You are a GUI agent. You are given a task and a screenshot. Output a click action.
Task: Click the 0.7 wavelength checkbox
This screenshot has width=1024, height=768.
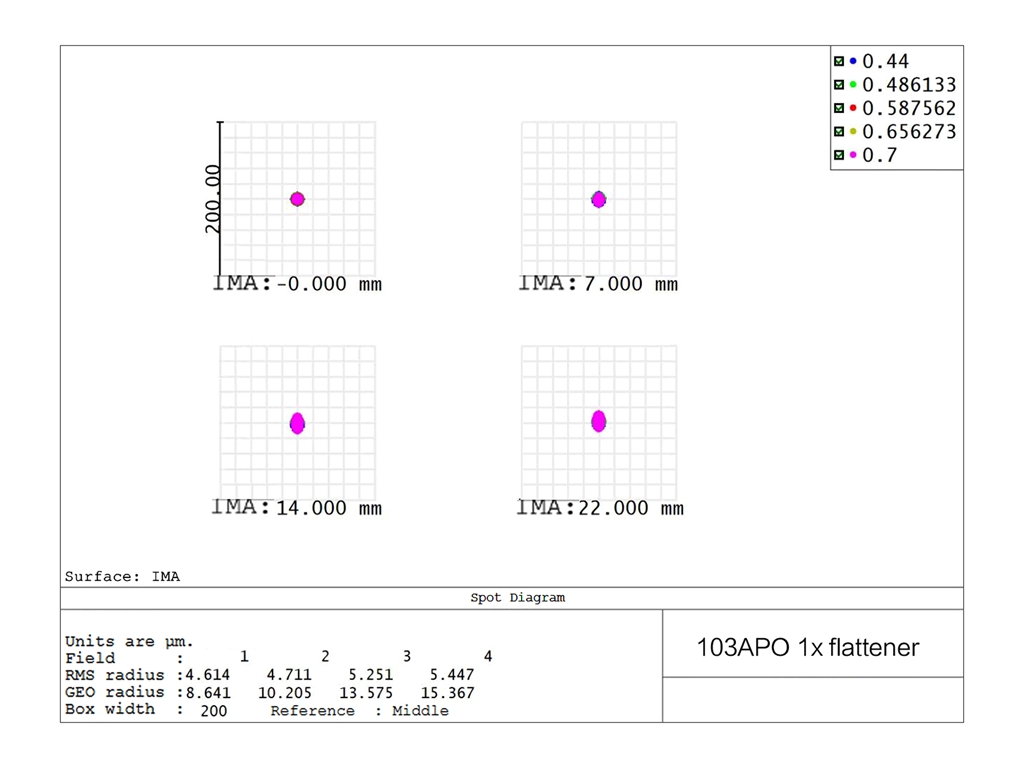839,155
